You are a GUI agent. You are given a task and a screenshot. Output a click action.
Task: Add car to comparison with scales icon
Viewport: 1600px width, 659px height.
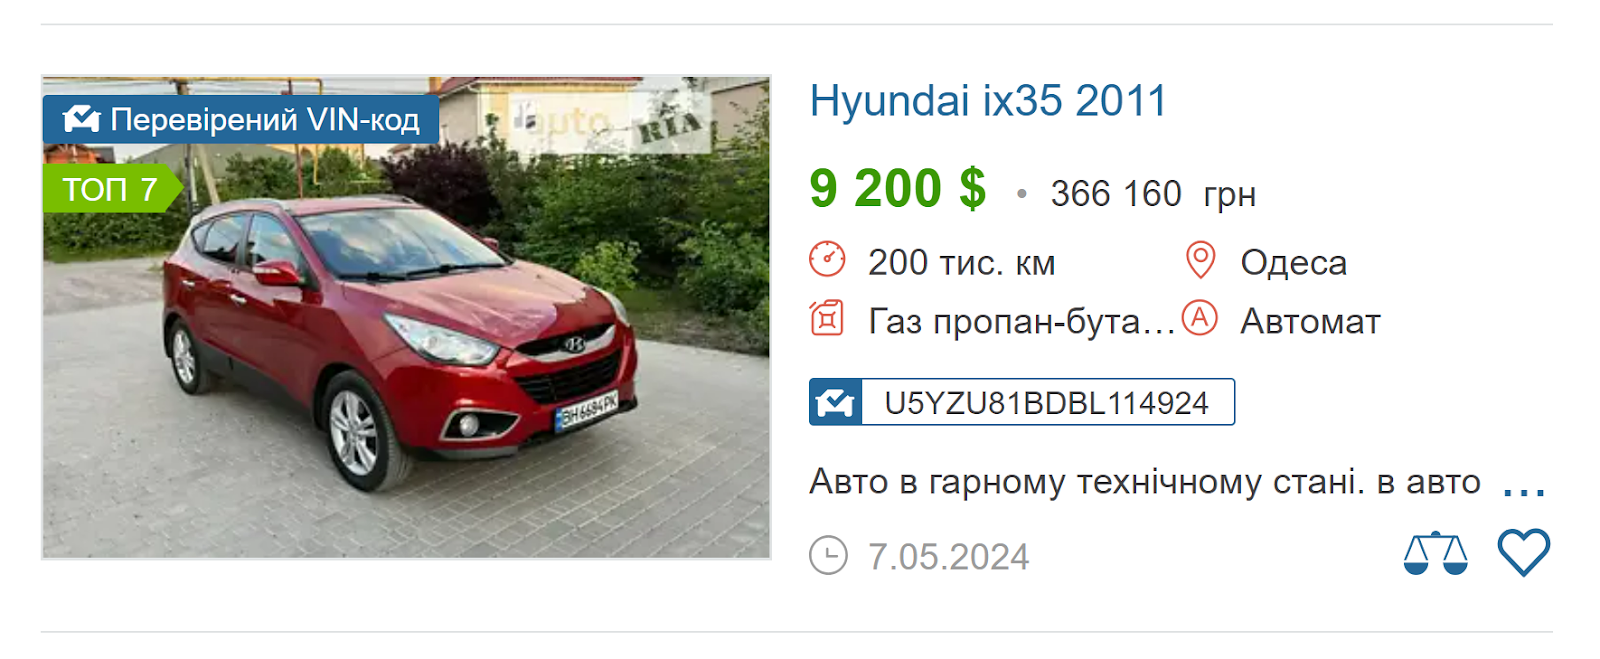pos(1435,553)
